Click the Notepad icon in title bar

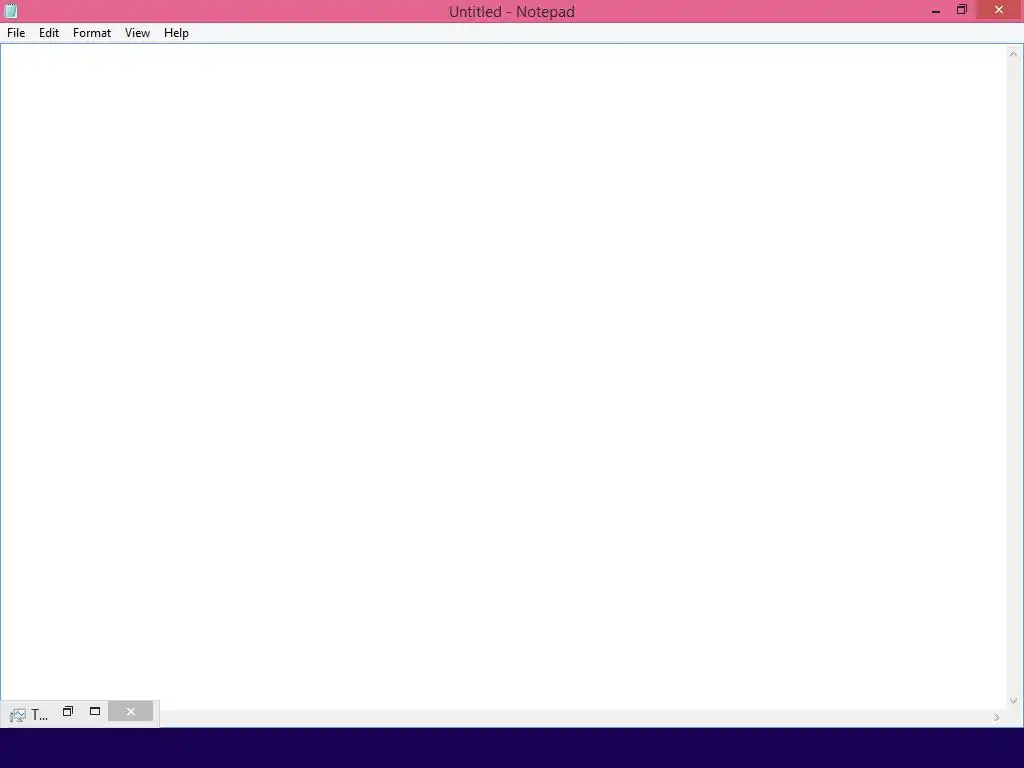(x=10, y=11)
